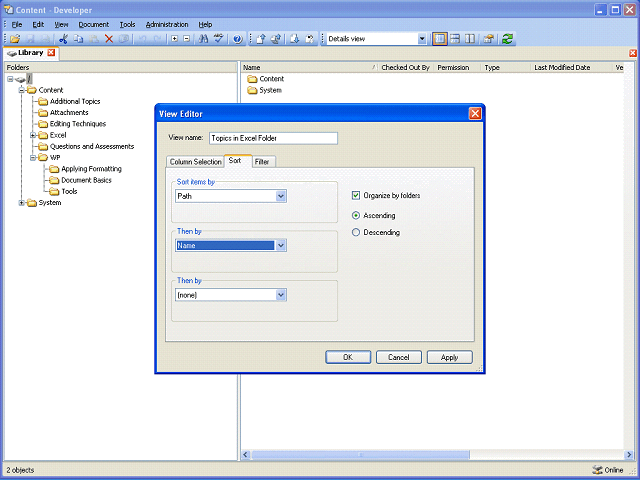Click the View name text field

pyautogui.click(x=273, y=138)
